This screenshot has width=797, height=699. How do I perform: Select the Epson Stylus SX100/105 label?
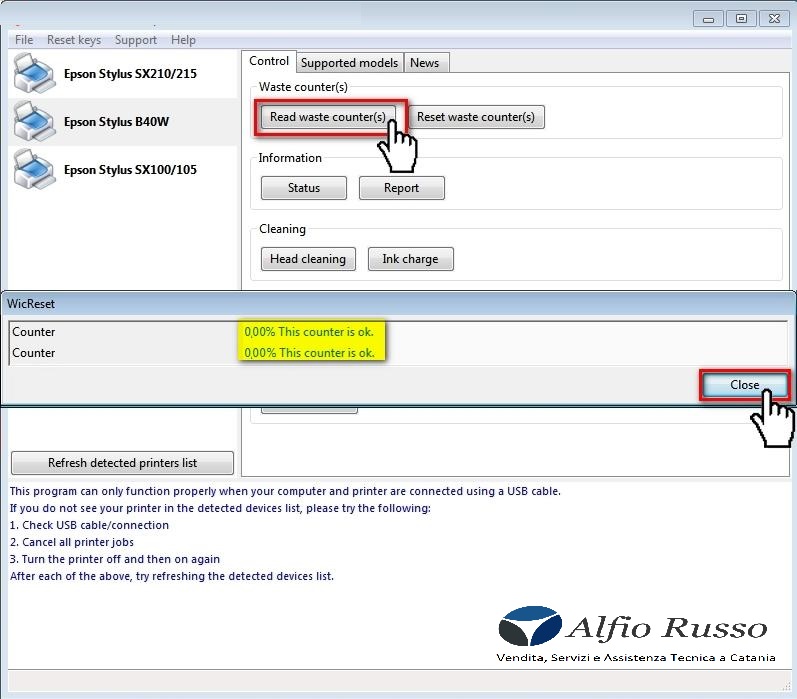click(x=130, y=170)
